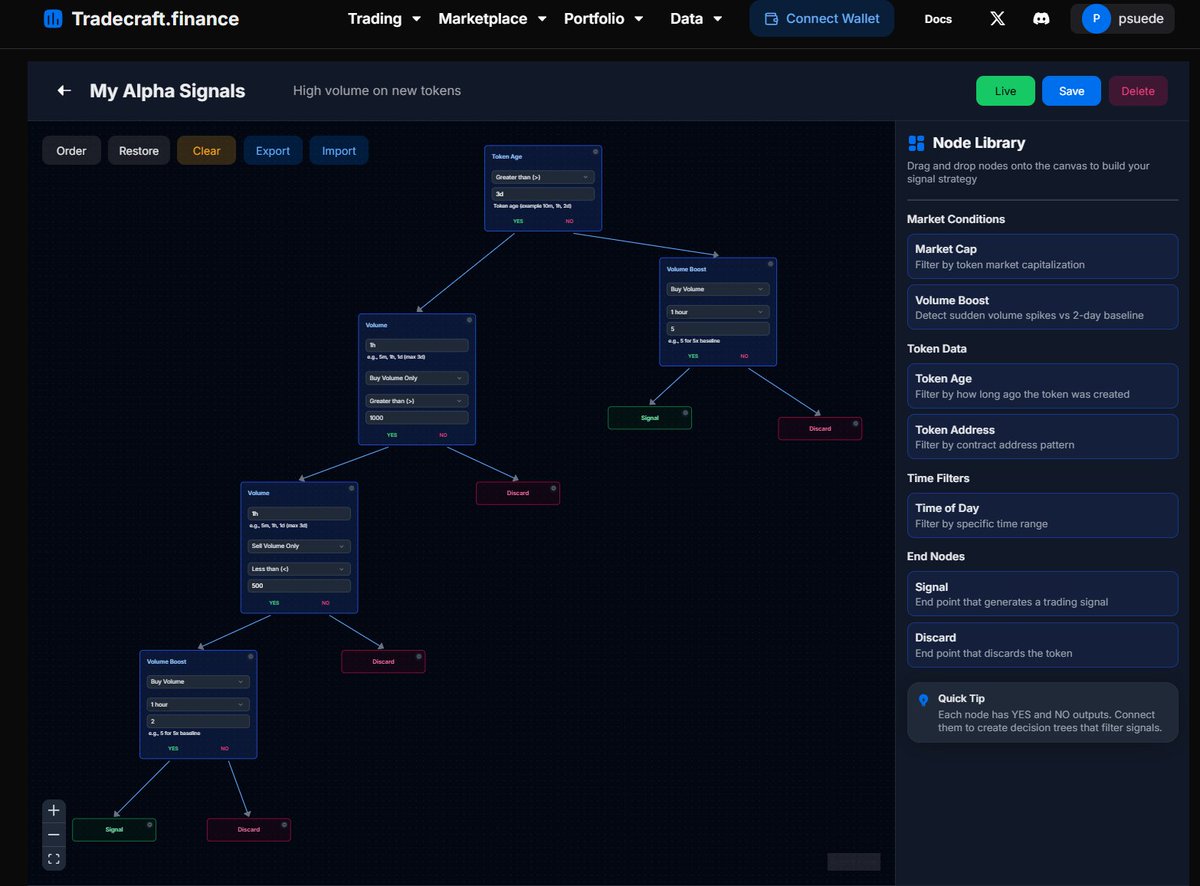Click the Restore toolbar button

(x=139, y=151)
